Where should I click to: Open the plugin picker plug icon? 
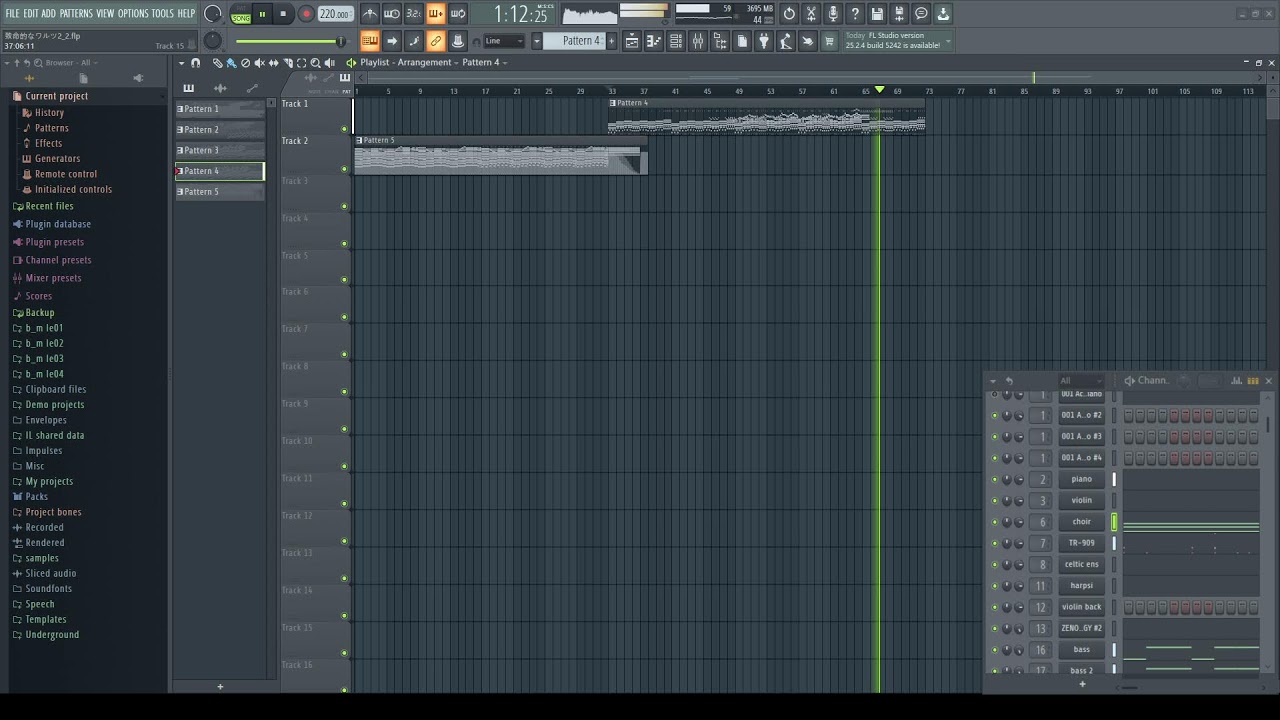pyautogui.click(x=764, y=41)
